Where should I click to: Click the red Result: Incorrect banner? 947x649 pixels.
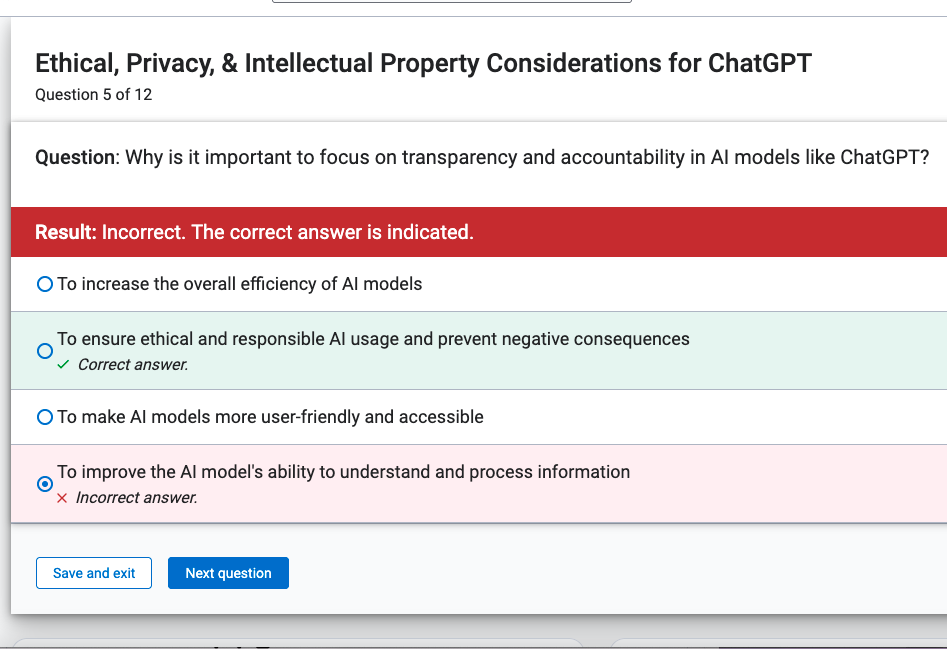click(478, 232)
